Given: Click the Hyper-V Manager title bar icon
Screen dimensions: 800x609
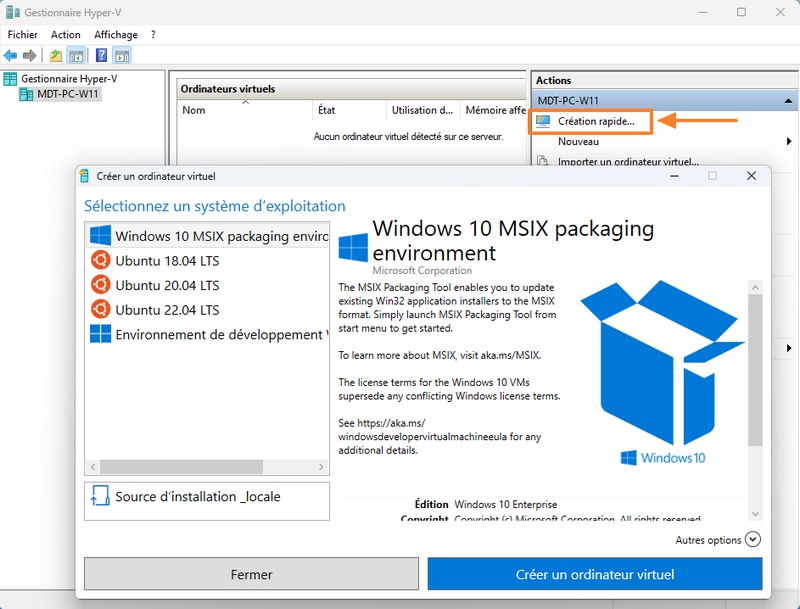Looking at the screenshot, I should pyautogui.click(x=12, y=12).
